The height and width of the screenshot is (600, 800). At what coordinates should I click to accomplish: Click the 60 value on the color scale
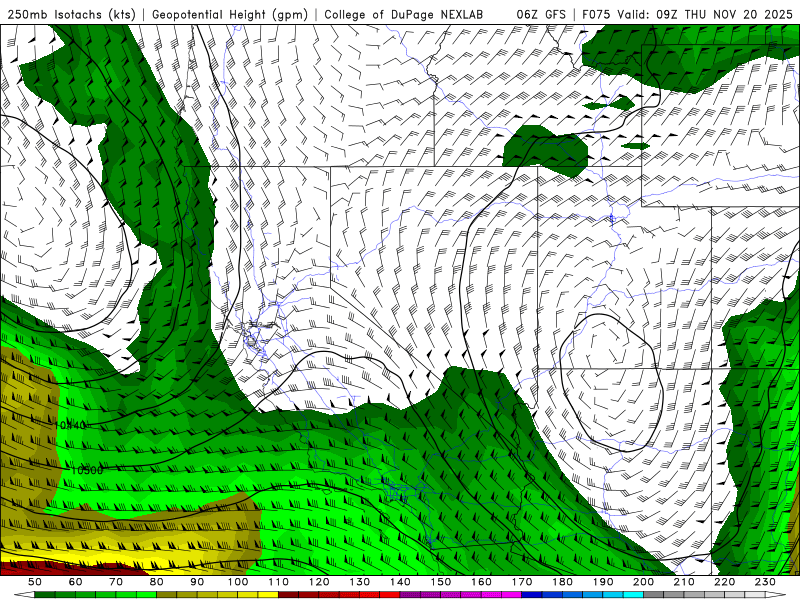[x=75, y=582]
